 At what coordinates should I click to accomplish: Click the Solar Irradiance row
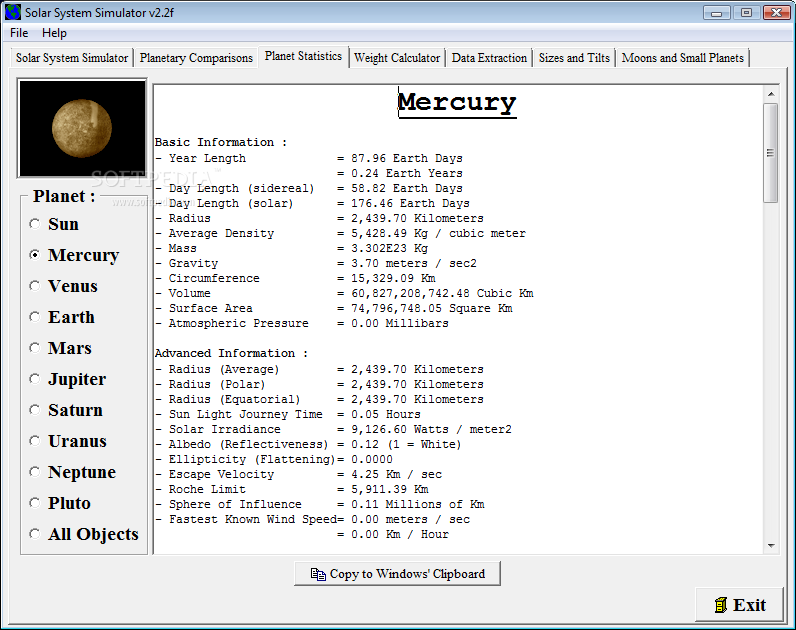coord(333,429)
